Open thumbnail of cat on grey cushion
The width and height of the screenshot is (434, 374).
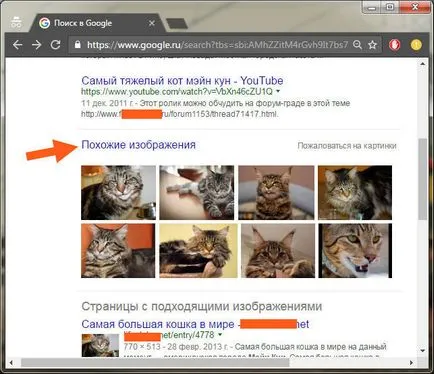[x=276, y=192]
